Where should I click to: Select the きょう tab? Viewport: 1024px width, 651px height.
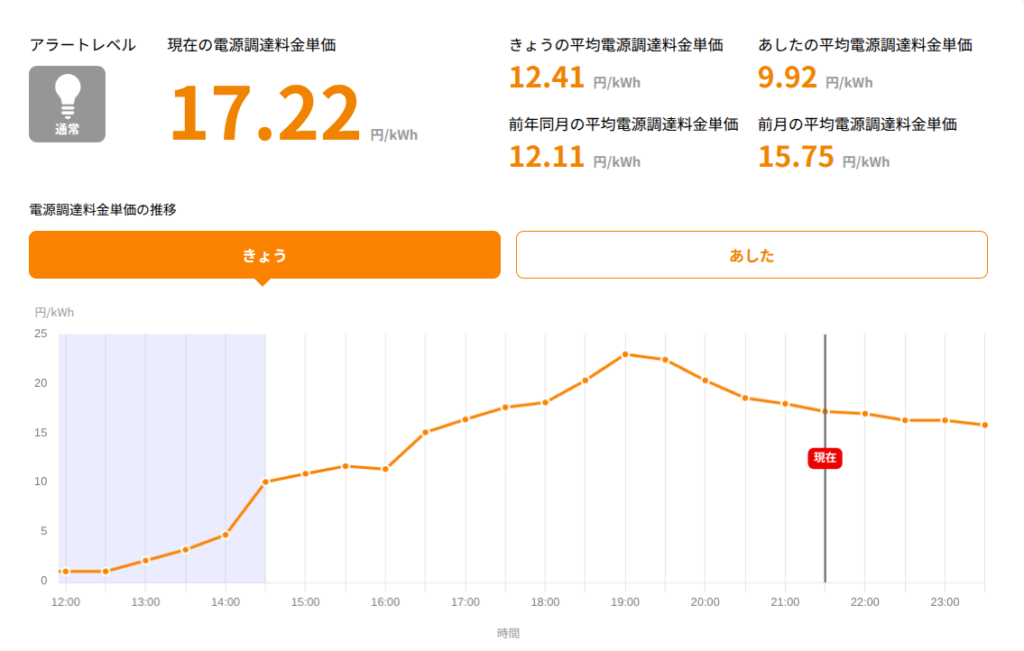pyautogui.click(x=264, y=255)
